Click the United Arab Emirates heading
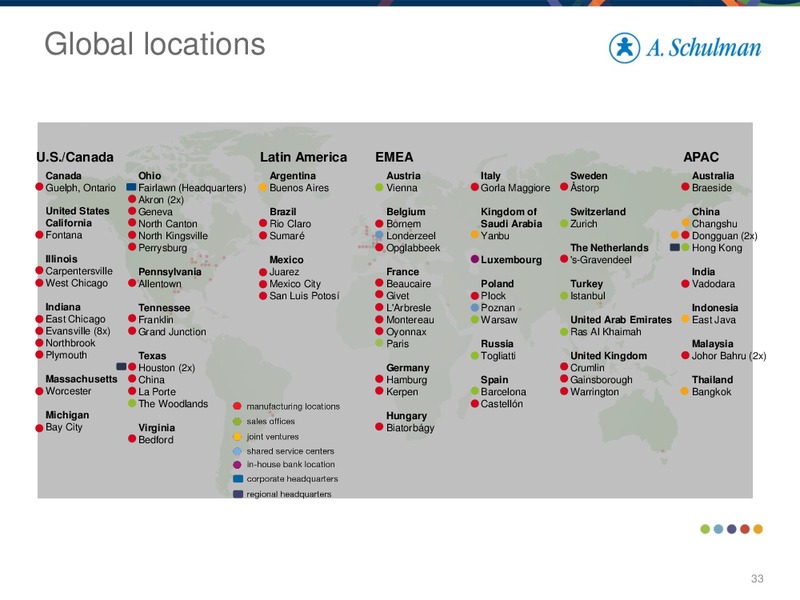Viewport: 800px width, 600px height. pyautogui.click(x=621, y=320)
